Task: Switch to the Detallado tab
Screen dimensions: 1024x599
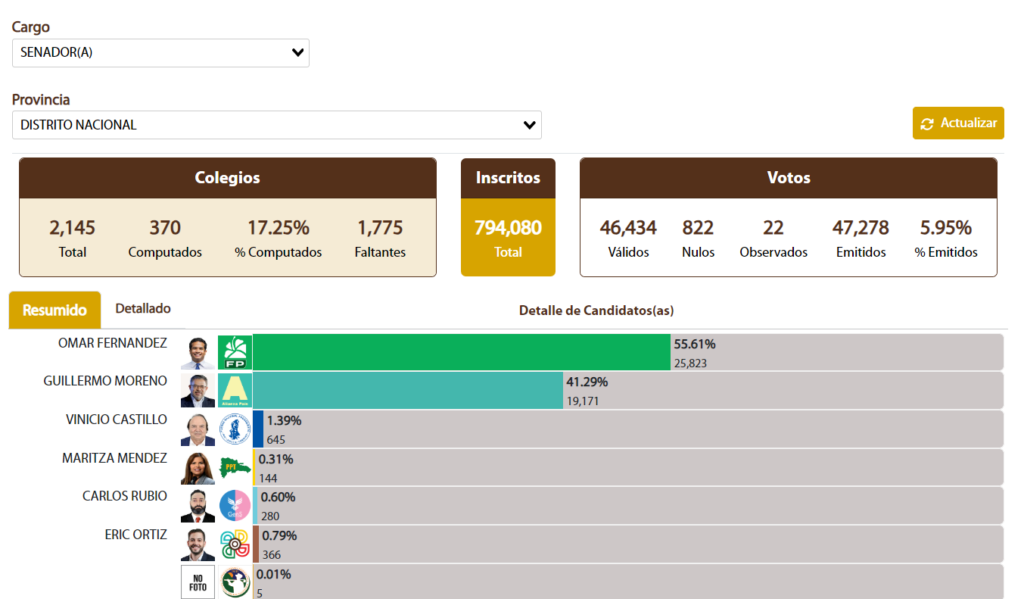Action: tap(143, 309)
